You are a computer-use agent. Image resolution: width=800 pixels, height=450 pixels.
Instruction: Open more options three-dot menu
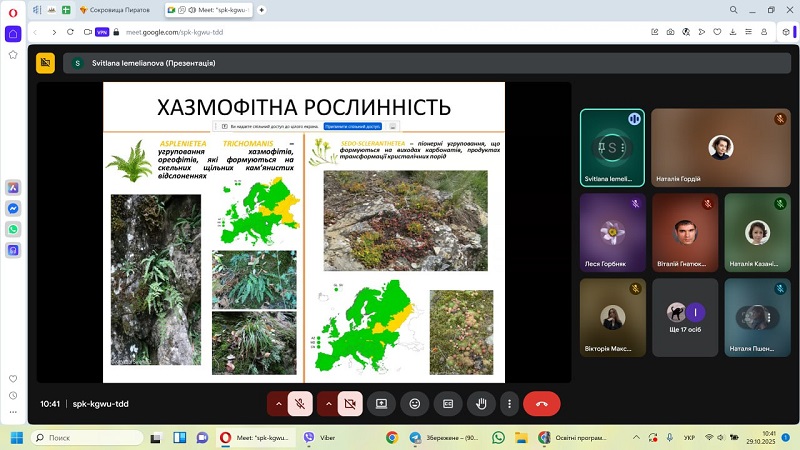pyautogui.click(x=509, y=404)
